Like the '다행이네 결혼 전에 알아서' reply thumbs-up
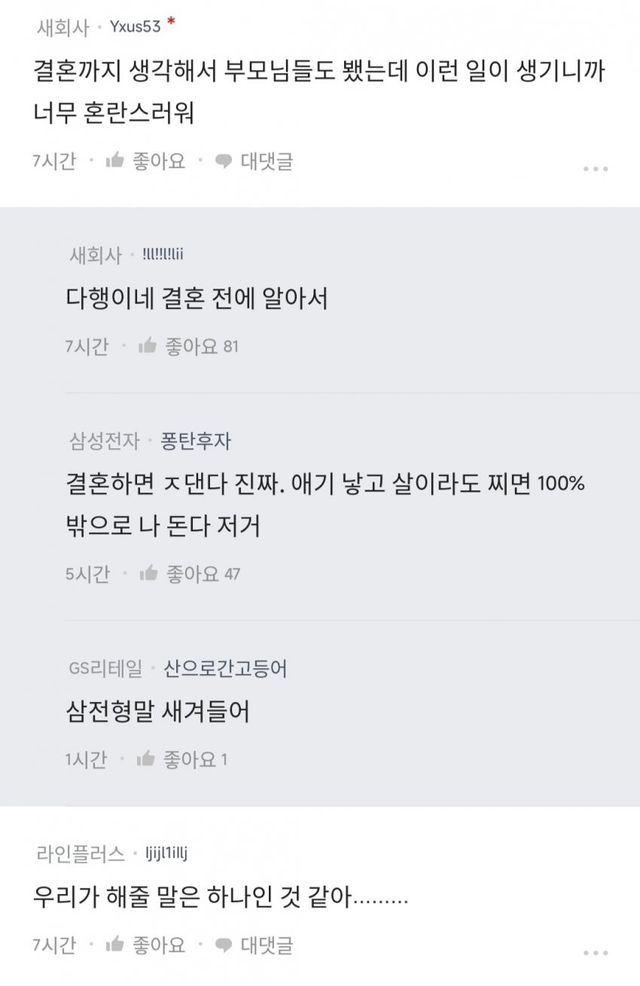 point(148,346)
